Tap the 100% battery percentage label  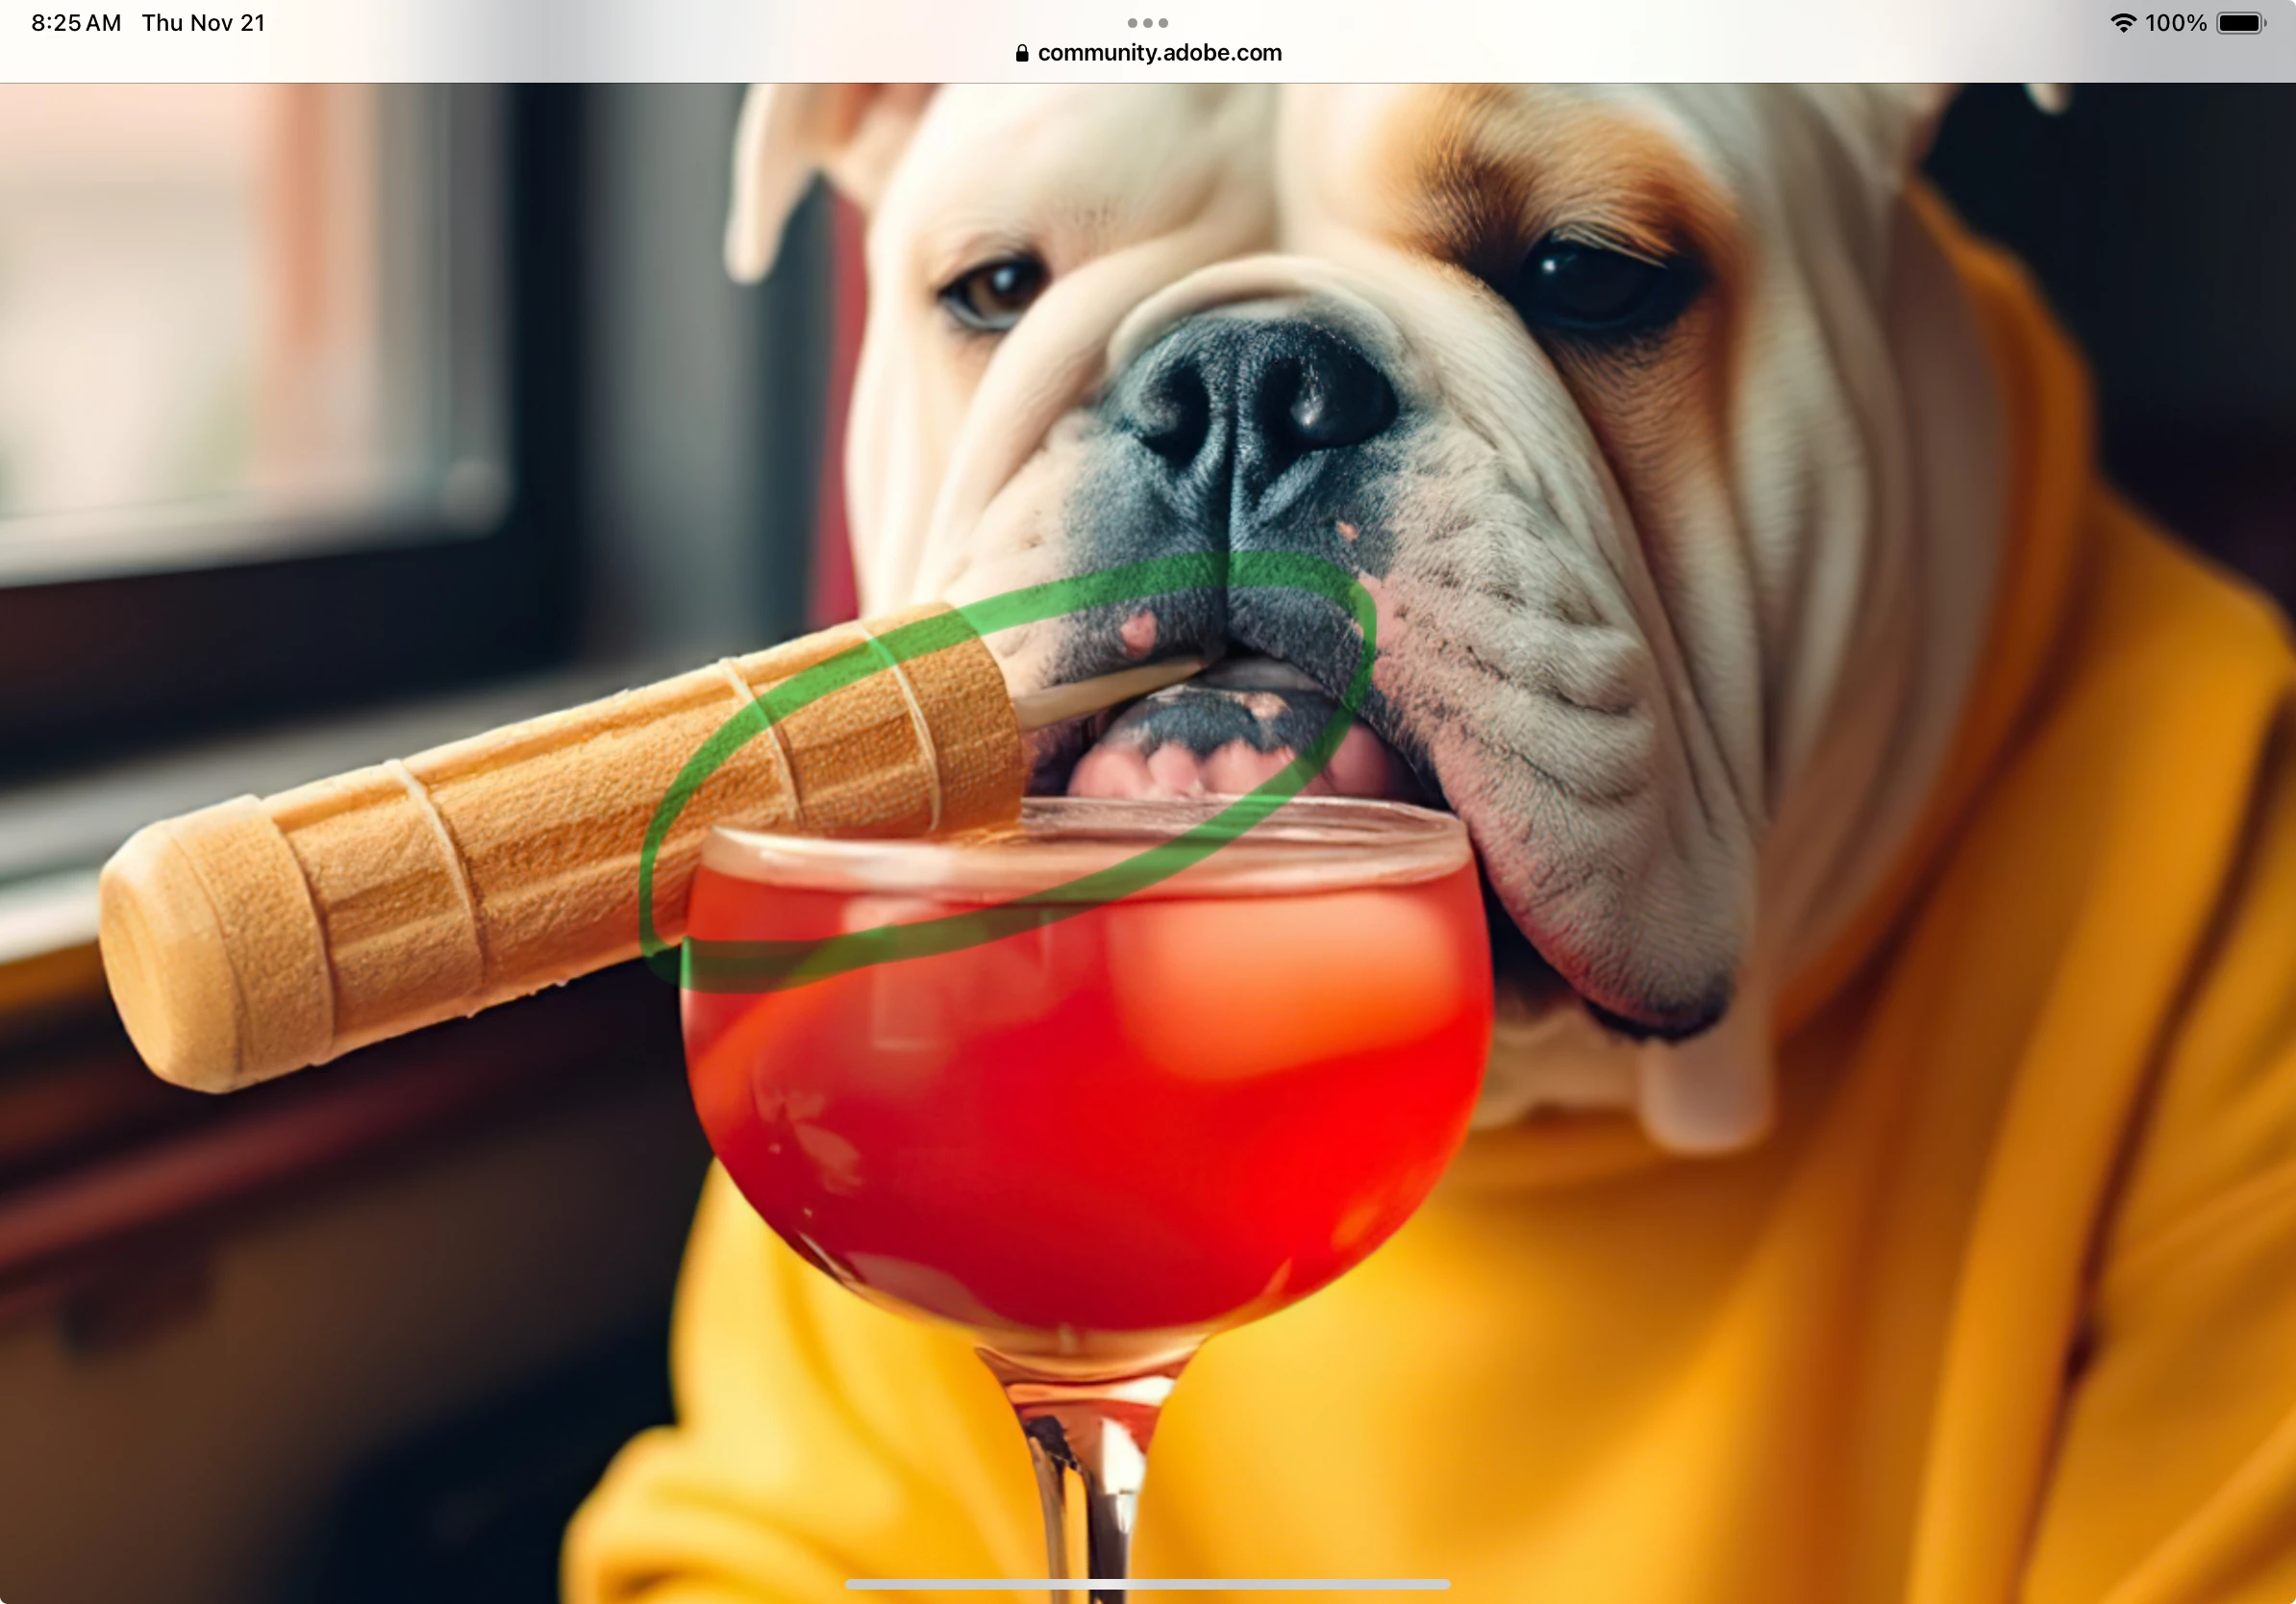2175,23
